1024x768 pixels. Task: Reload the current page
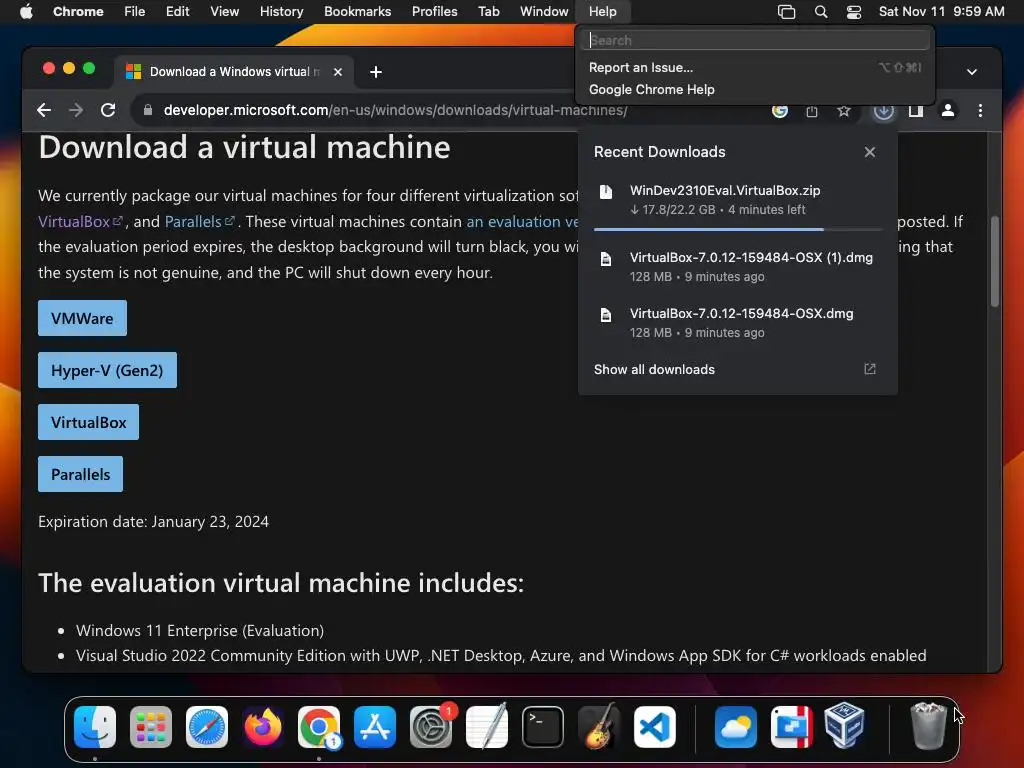(108, 110)
